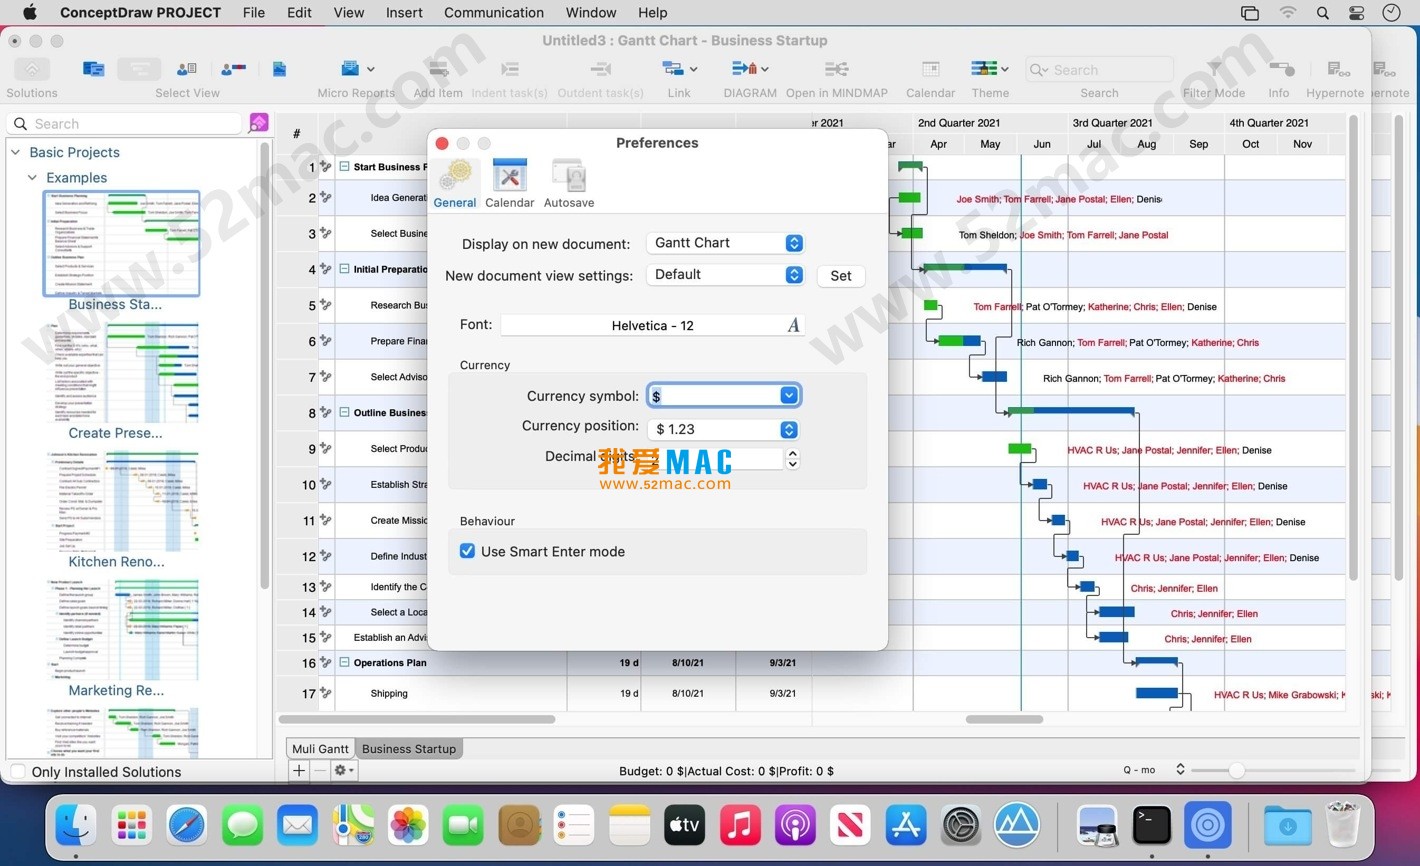Click the Decimal digits stepper arrows
The image size is (1420, 866).
click(793, 458)
